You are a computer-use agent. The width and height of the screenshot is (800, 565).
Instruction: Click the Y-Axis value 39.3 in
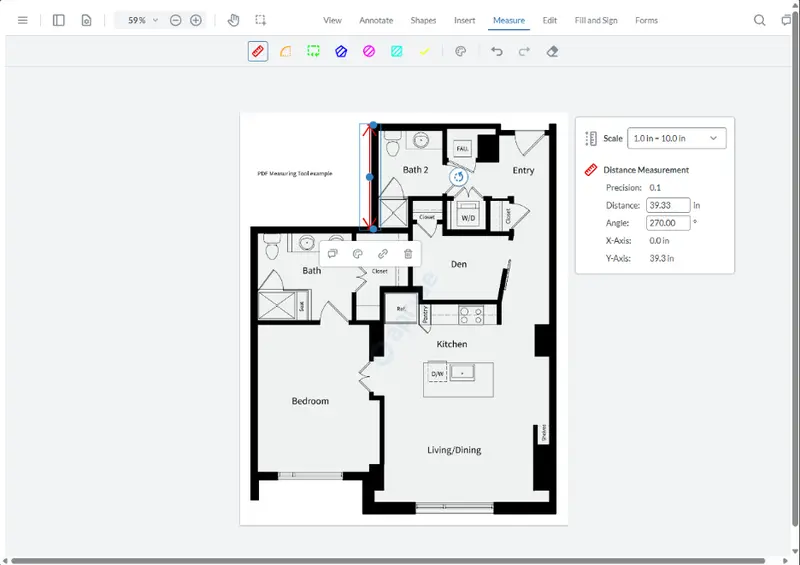click(661, 258)
